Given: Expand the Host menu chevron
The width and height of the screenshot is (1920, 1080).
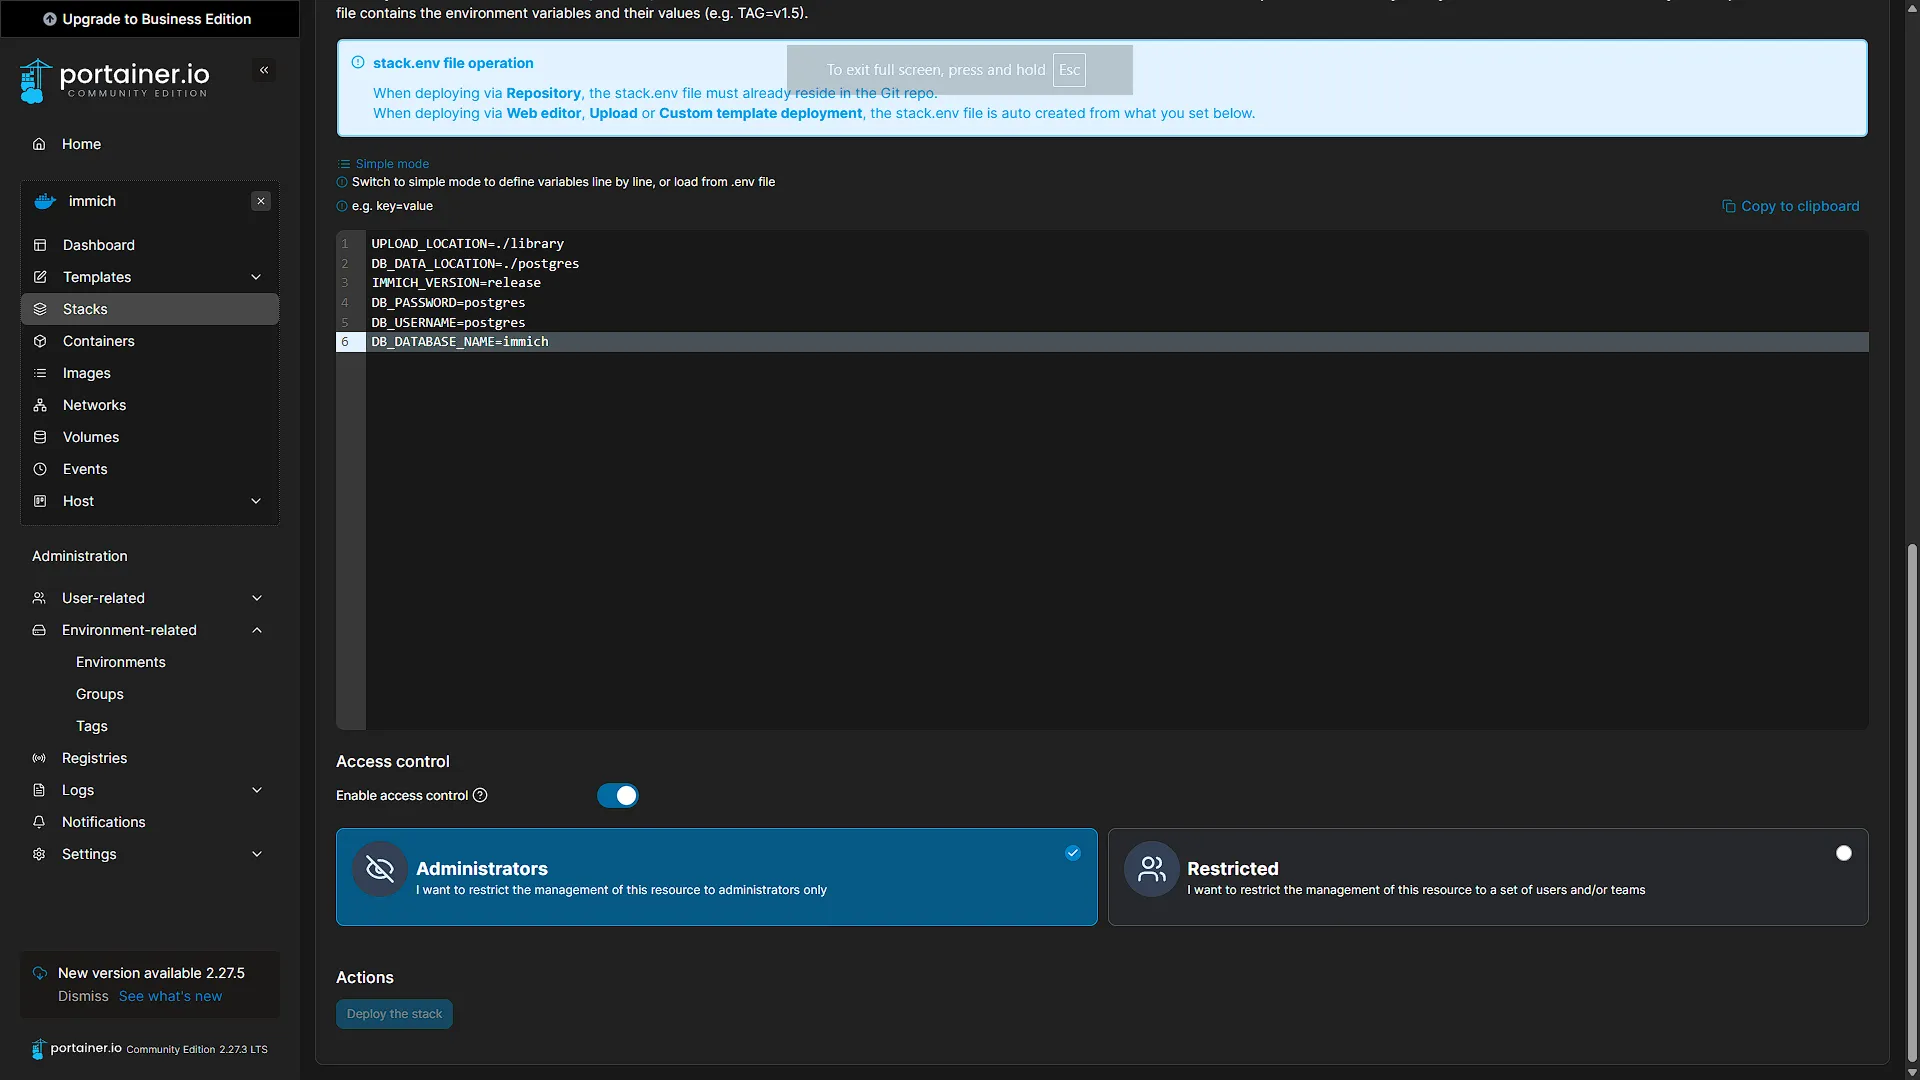Looking at the screenshot, I should tap(256, 501).
